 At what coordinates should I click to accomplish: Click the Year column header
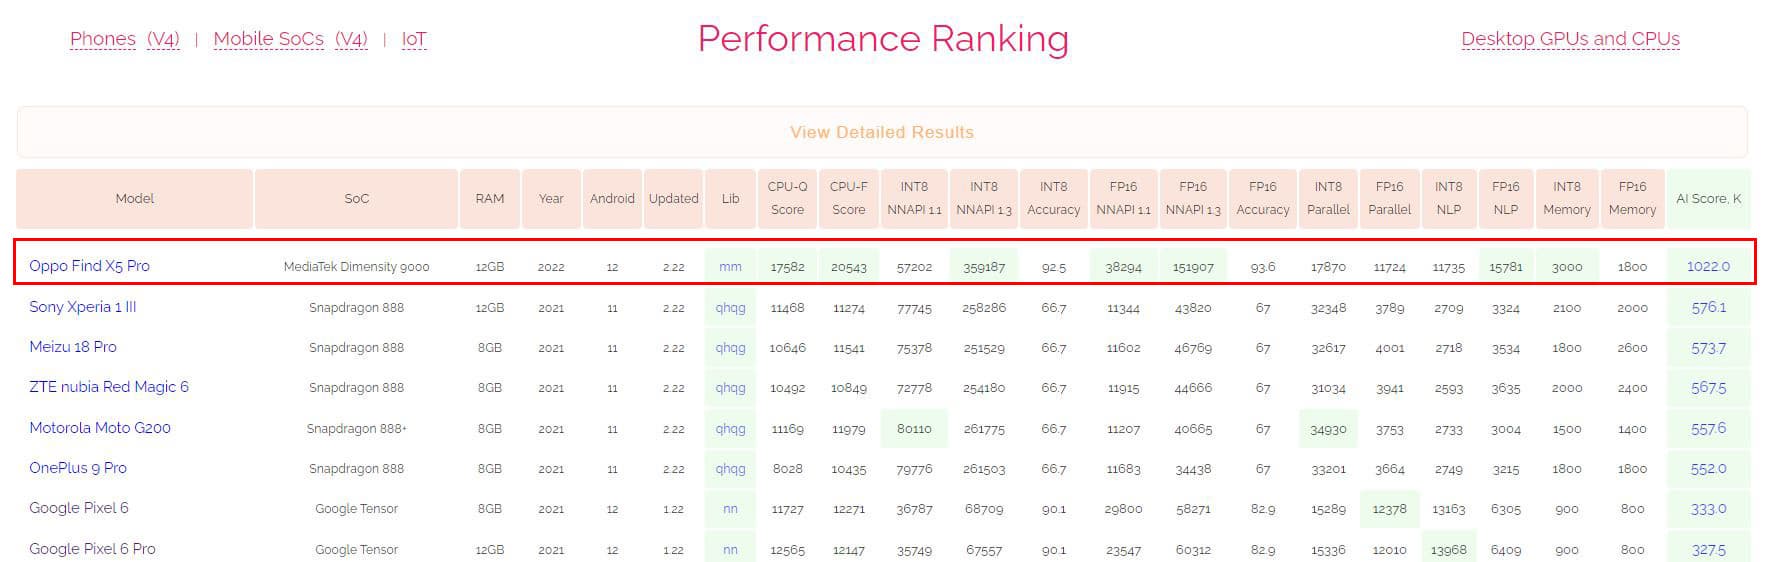[551, 198]
